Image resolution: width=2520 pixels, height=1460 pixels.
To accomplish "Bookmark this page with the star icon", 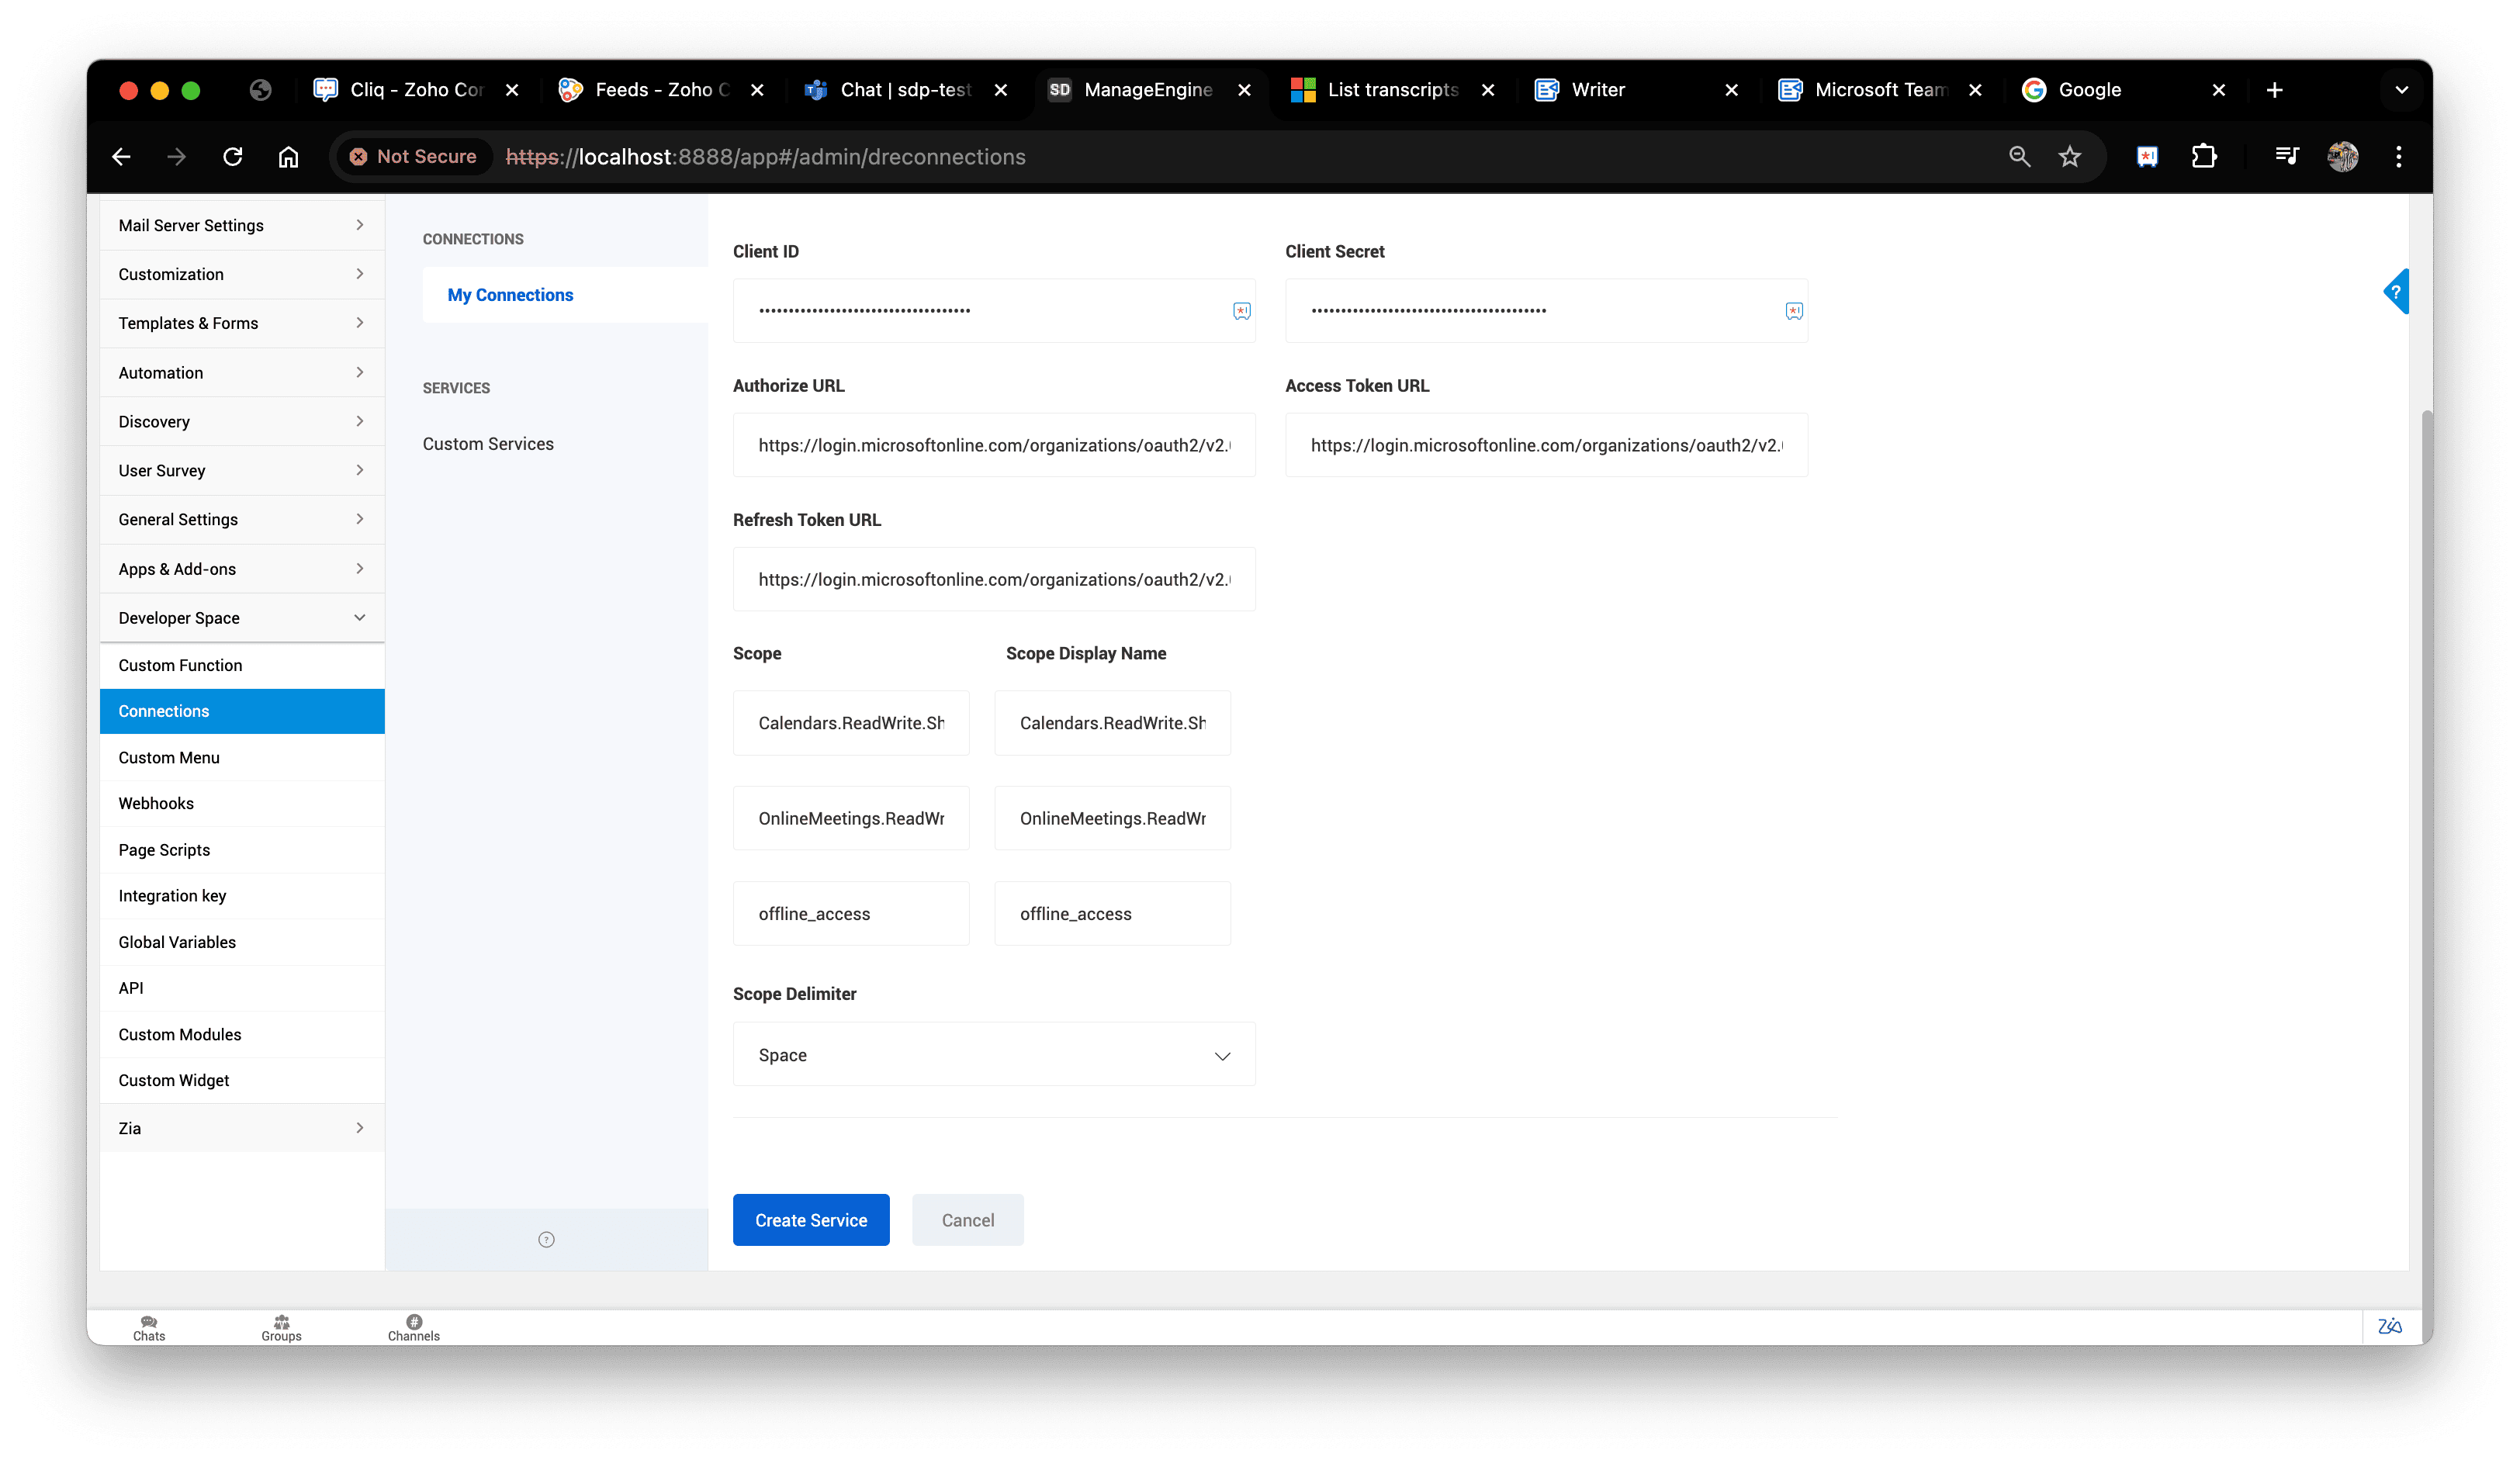I will point(2069,157).
